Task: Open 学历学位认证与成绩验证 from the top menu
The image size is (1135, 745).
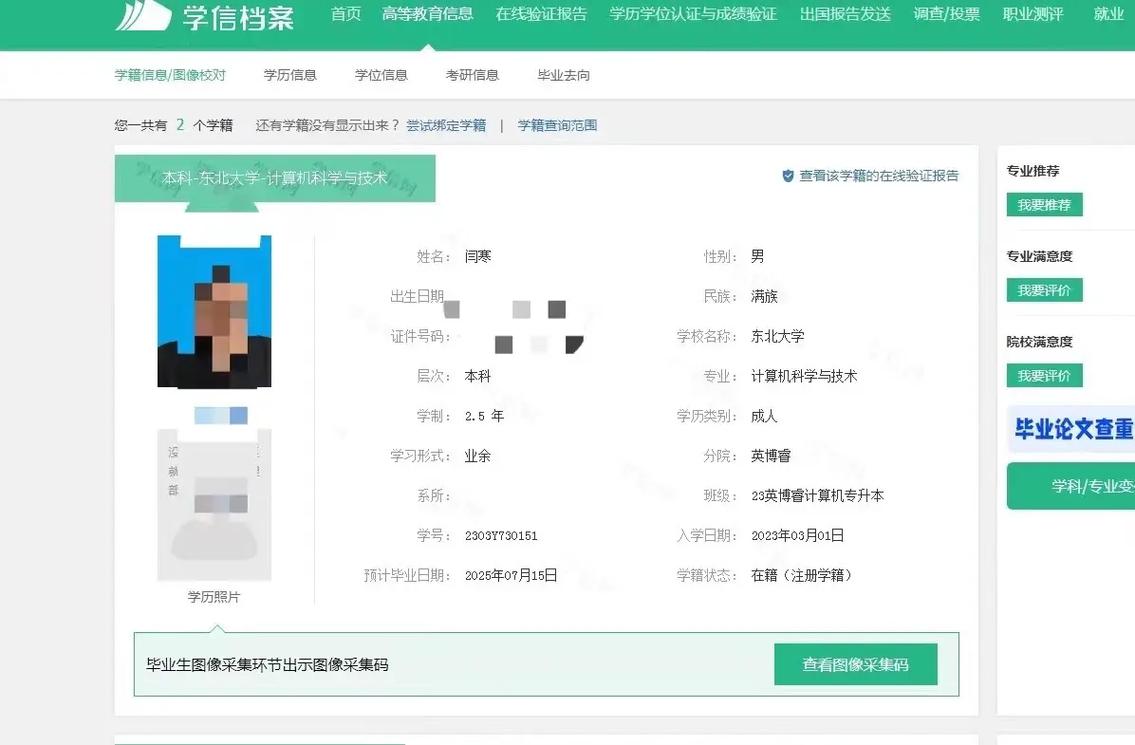Action: click(x=693, y=14)
